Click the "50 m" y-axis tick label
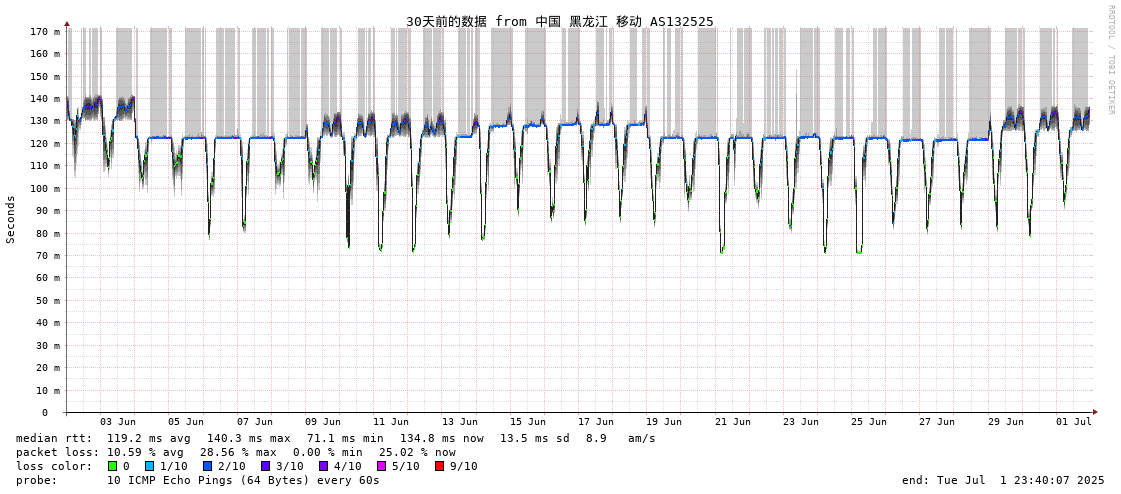 tap(47, 300)
